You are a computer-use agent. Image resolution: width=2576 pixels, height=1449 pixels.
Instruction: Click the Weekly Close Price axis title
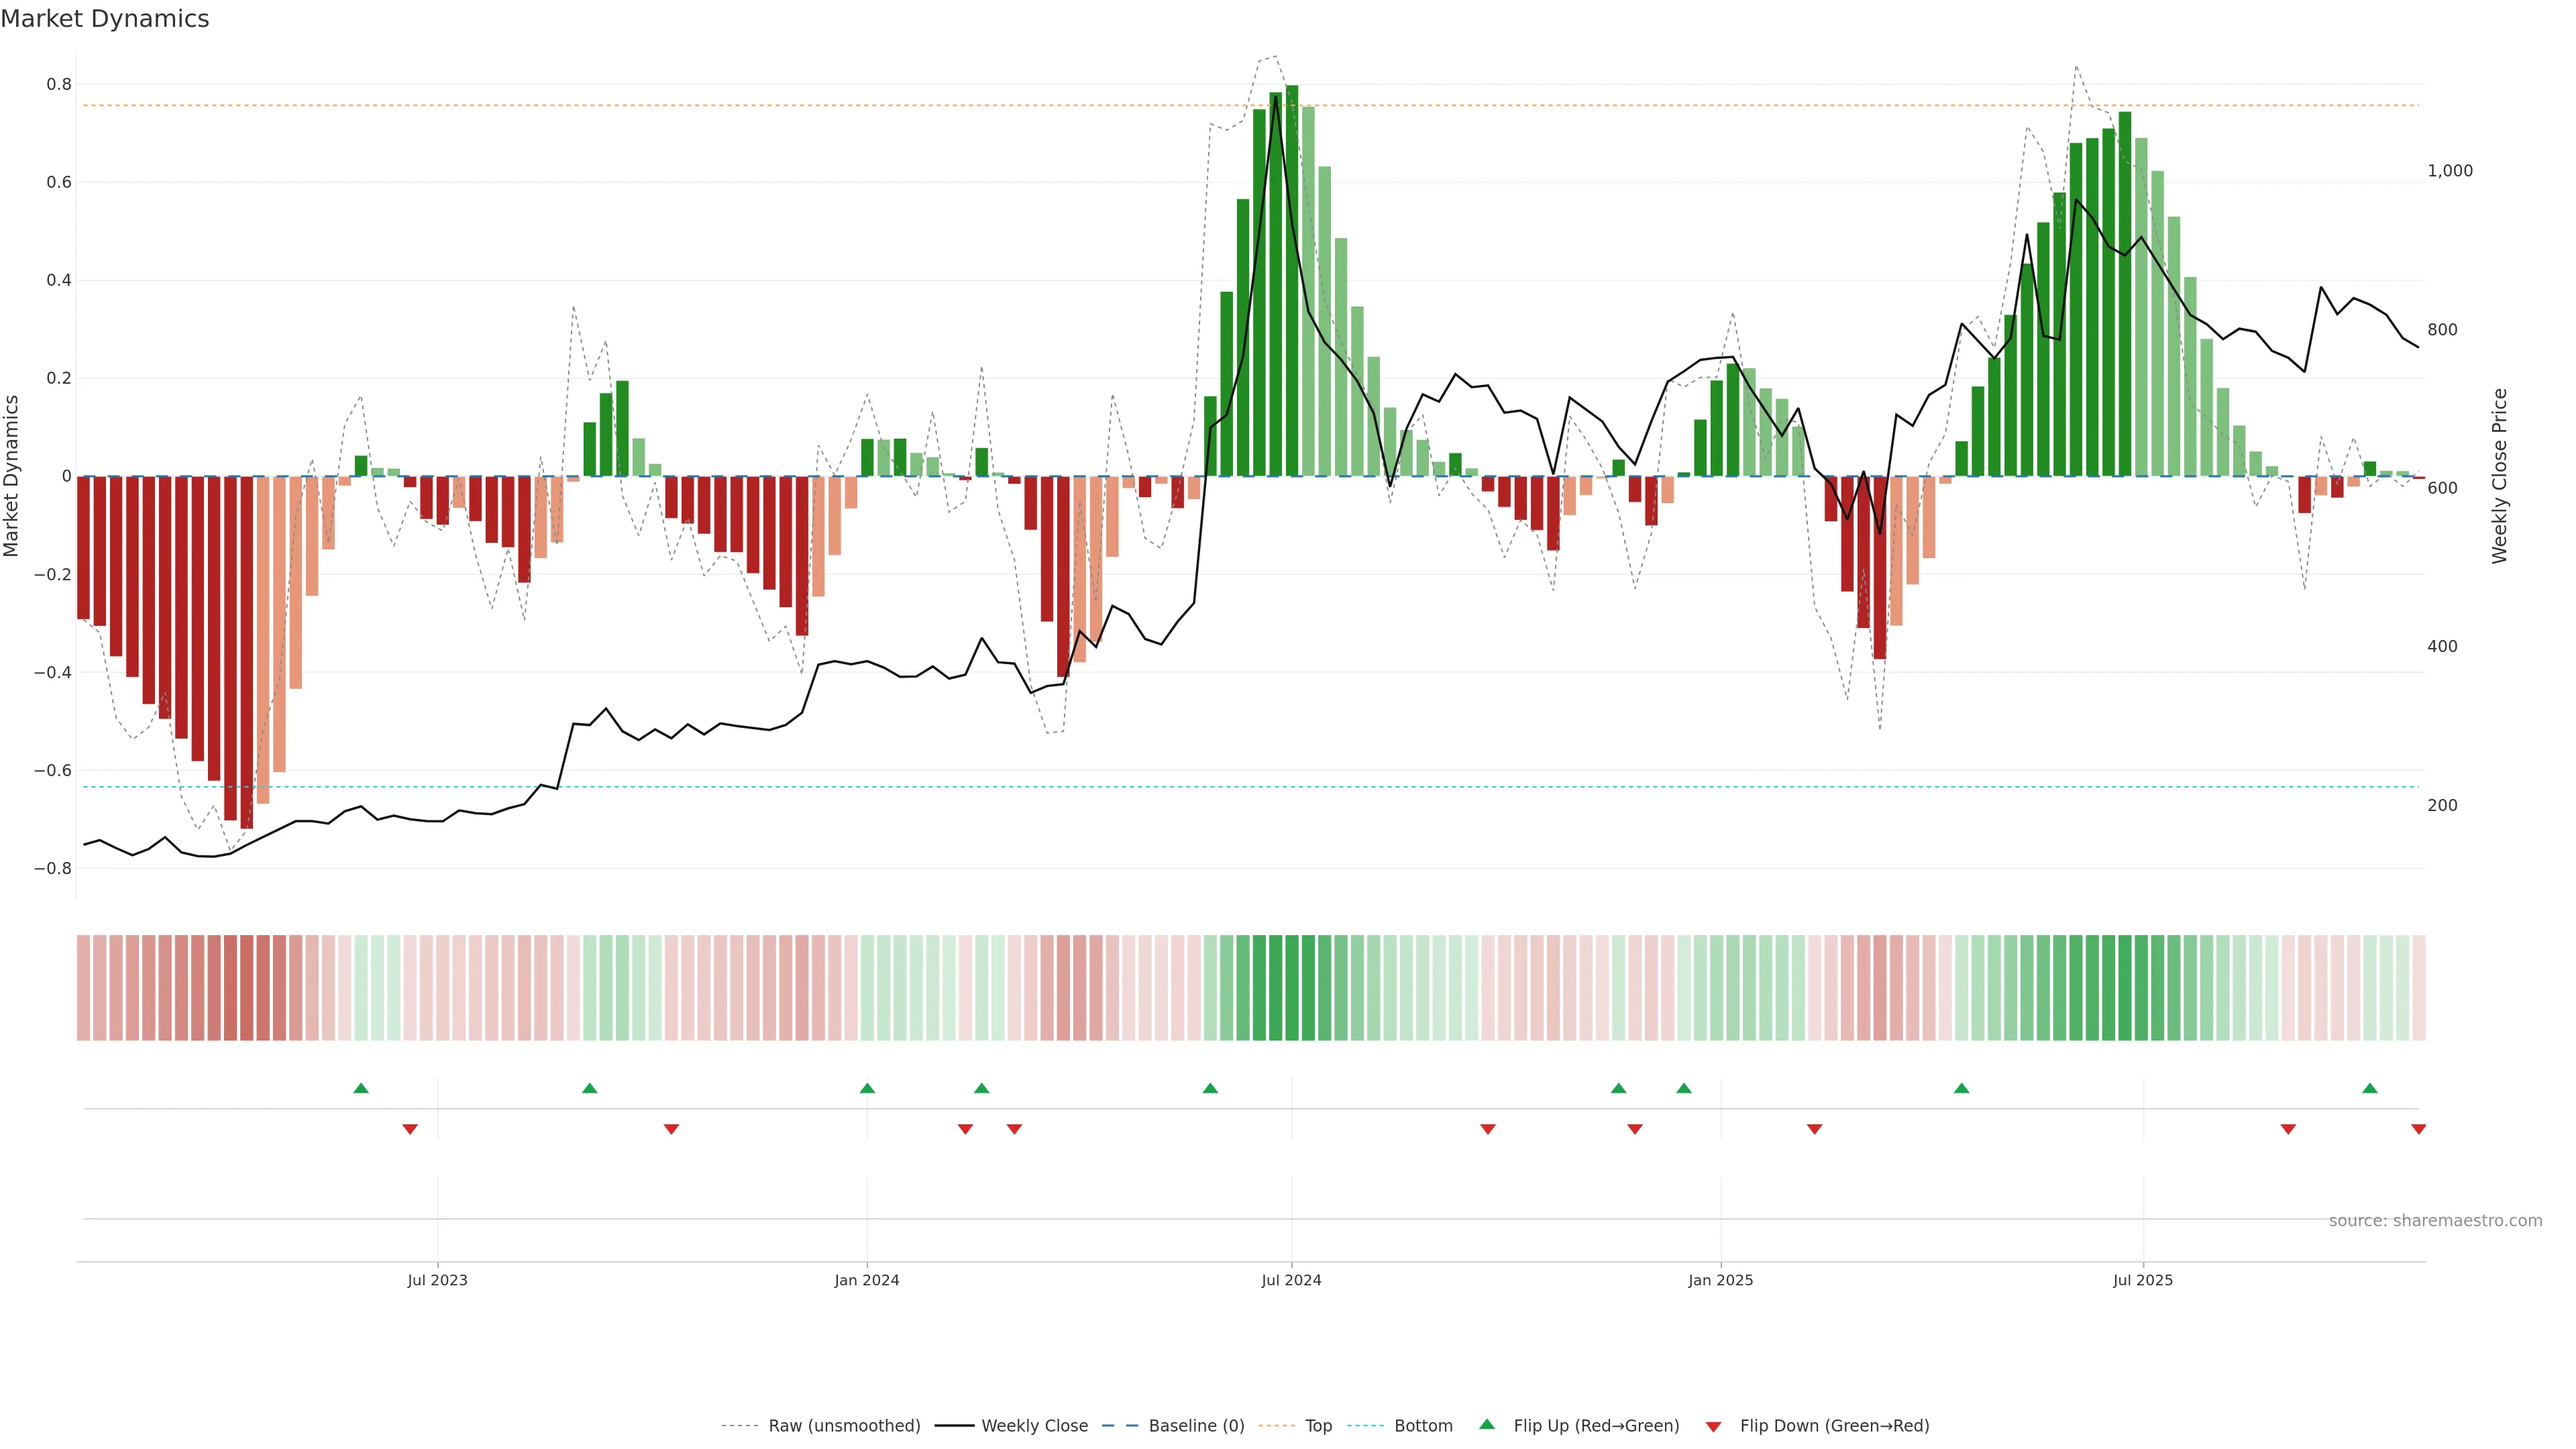click(2499, 476)
